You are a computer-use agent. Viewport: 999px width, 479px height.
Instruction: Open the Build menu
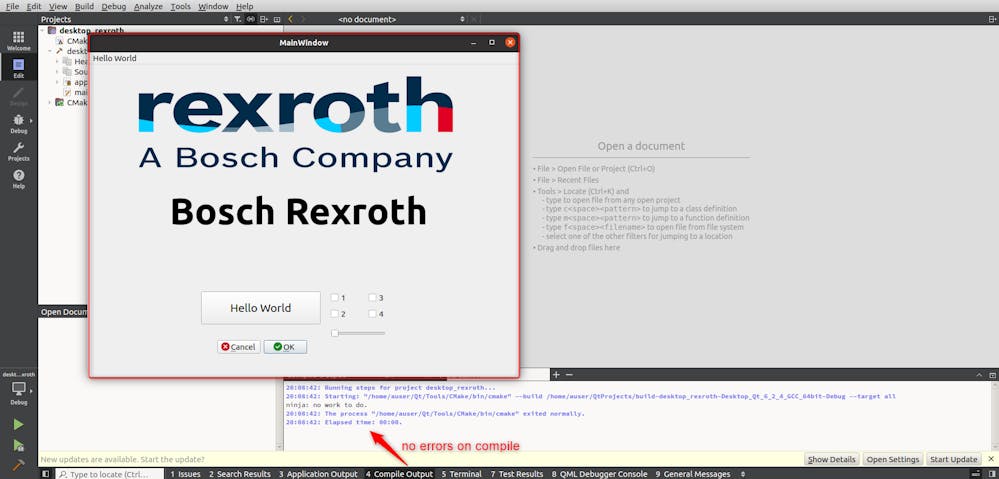pyautogui.click(x=84, y=6)
